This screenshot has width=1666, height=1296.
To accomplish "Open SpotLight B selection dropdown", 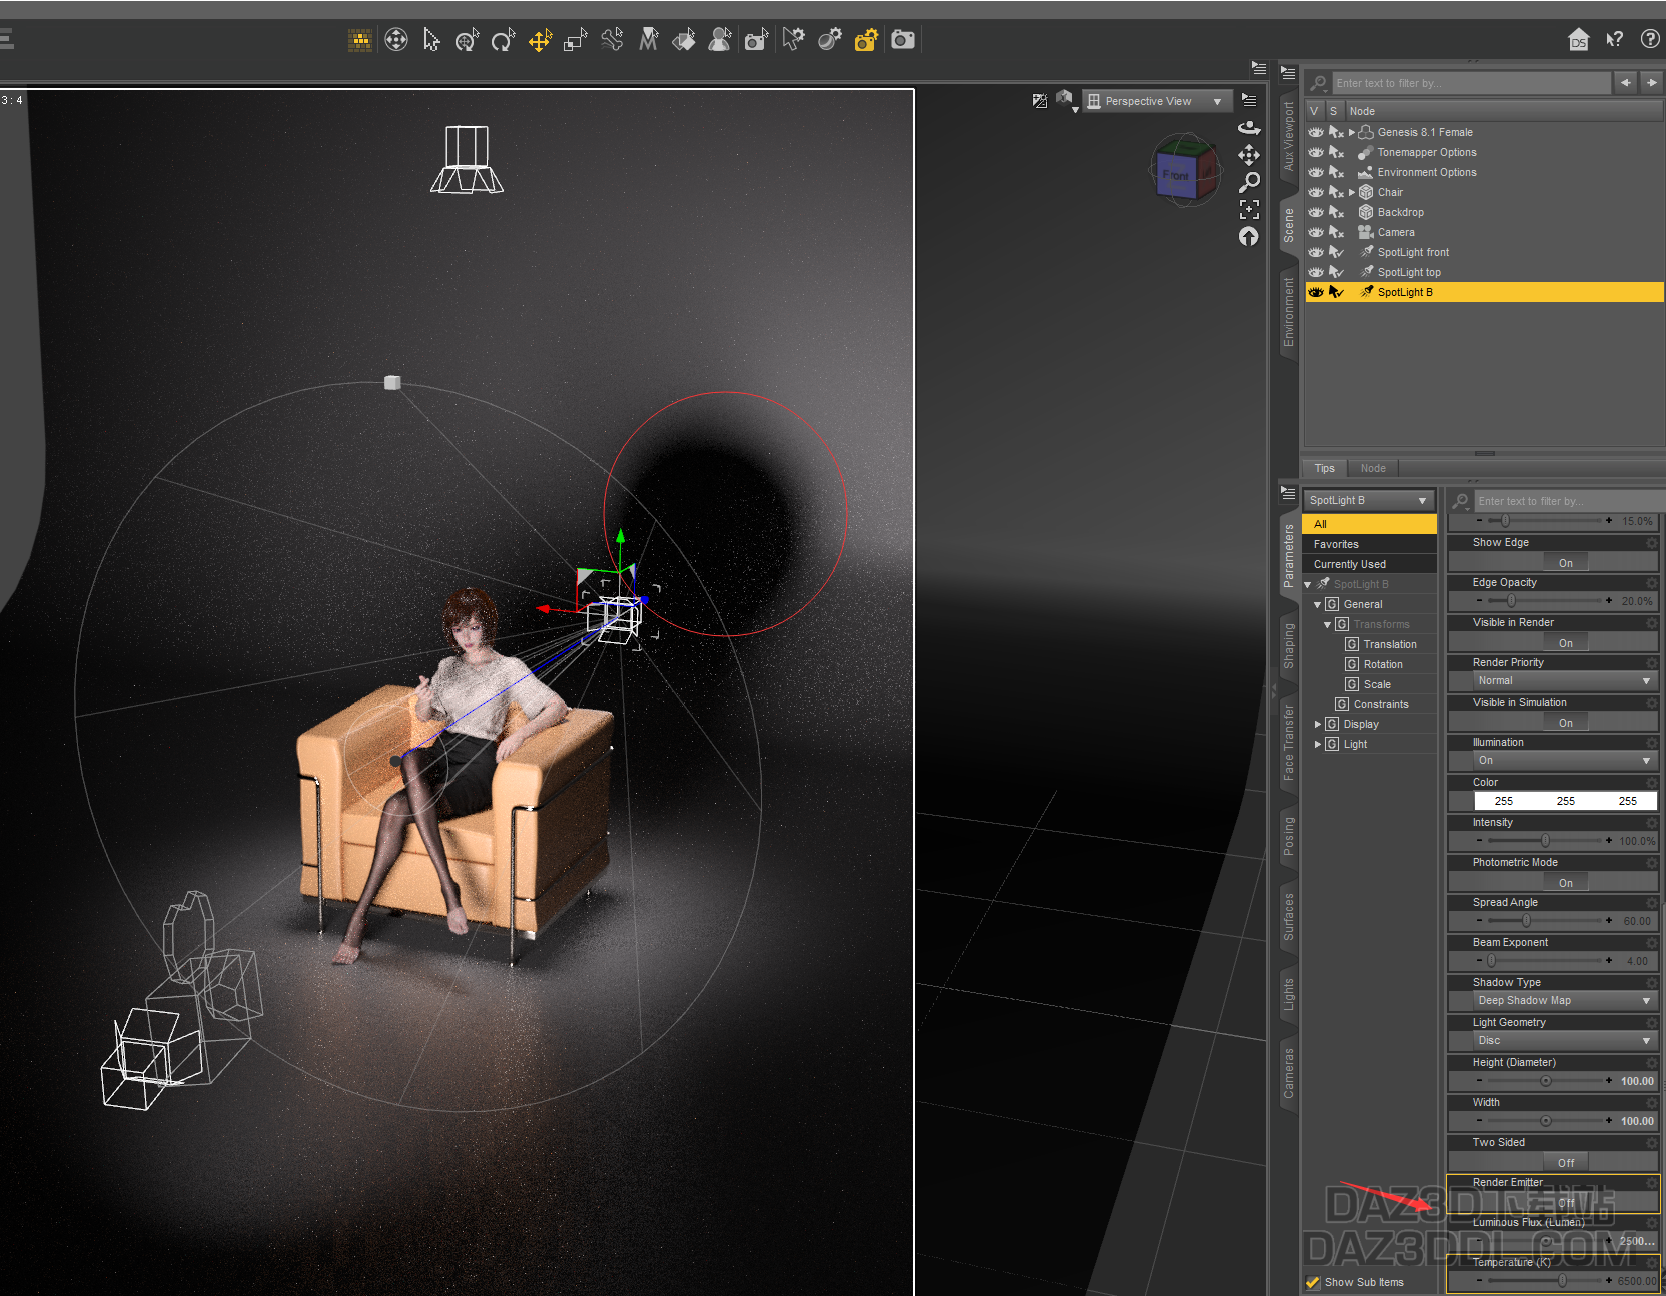I will 1368,500.
